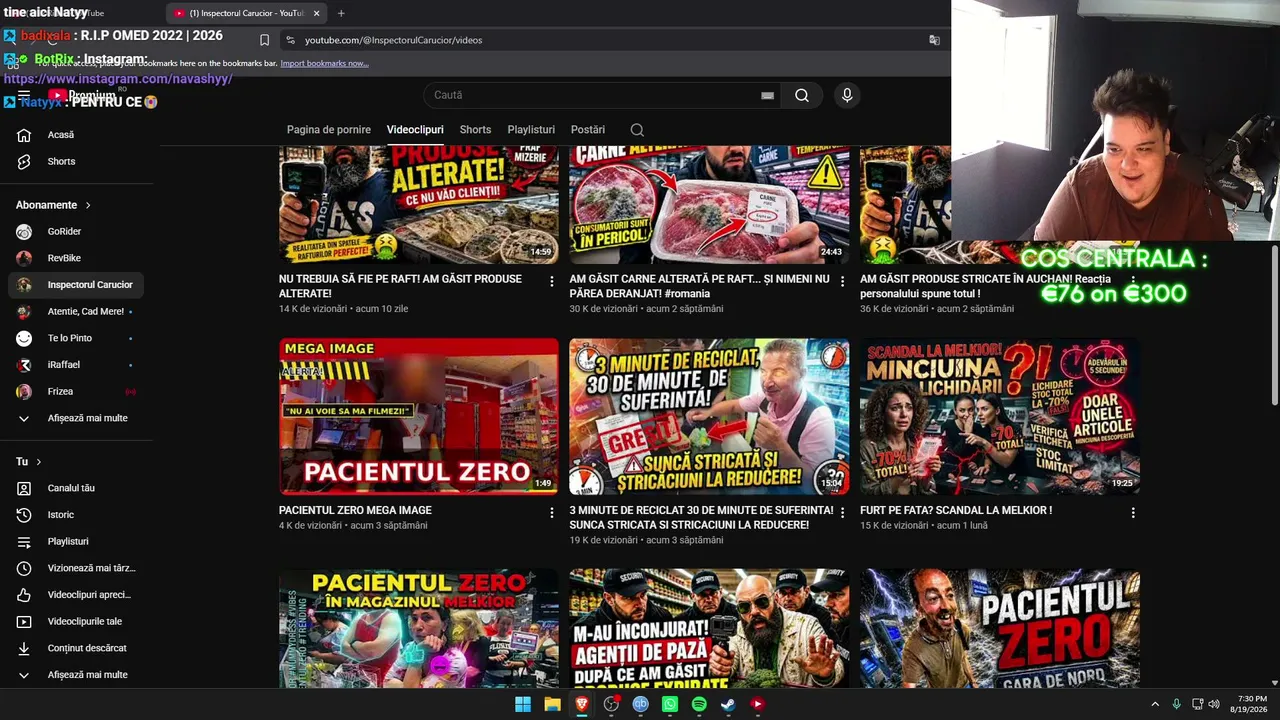Show hidden system tray icons chevron

(x=1155, y=704)
